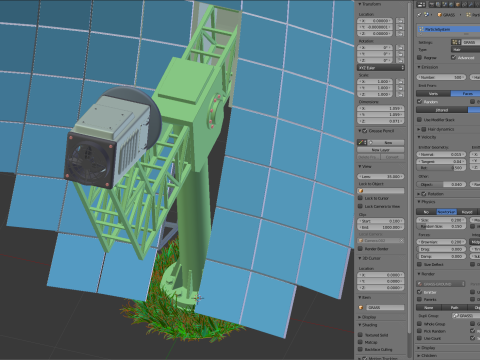Select Faces as emit from option
The width and height of the screenshot is (480, 360).
pos(465,94)
